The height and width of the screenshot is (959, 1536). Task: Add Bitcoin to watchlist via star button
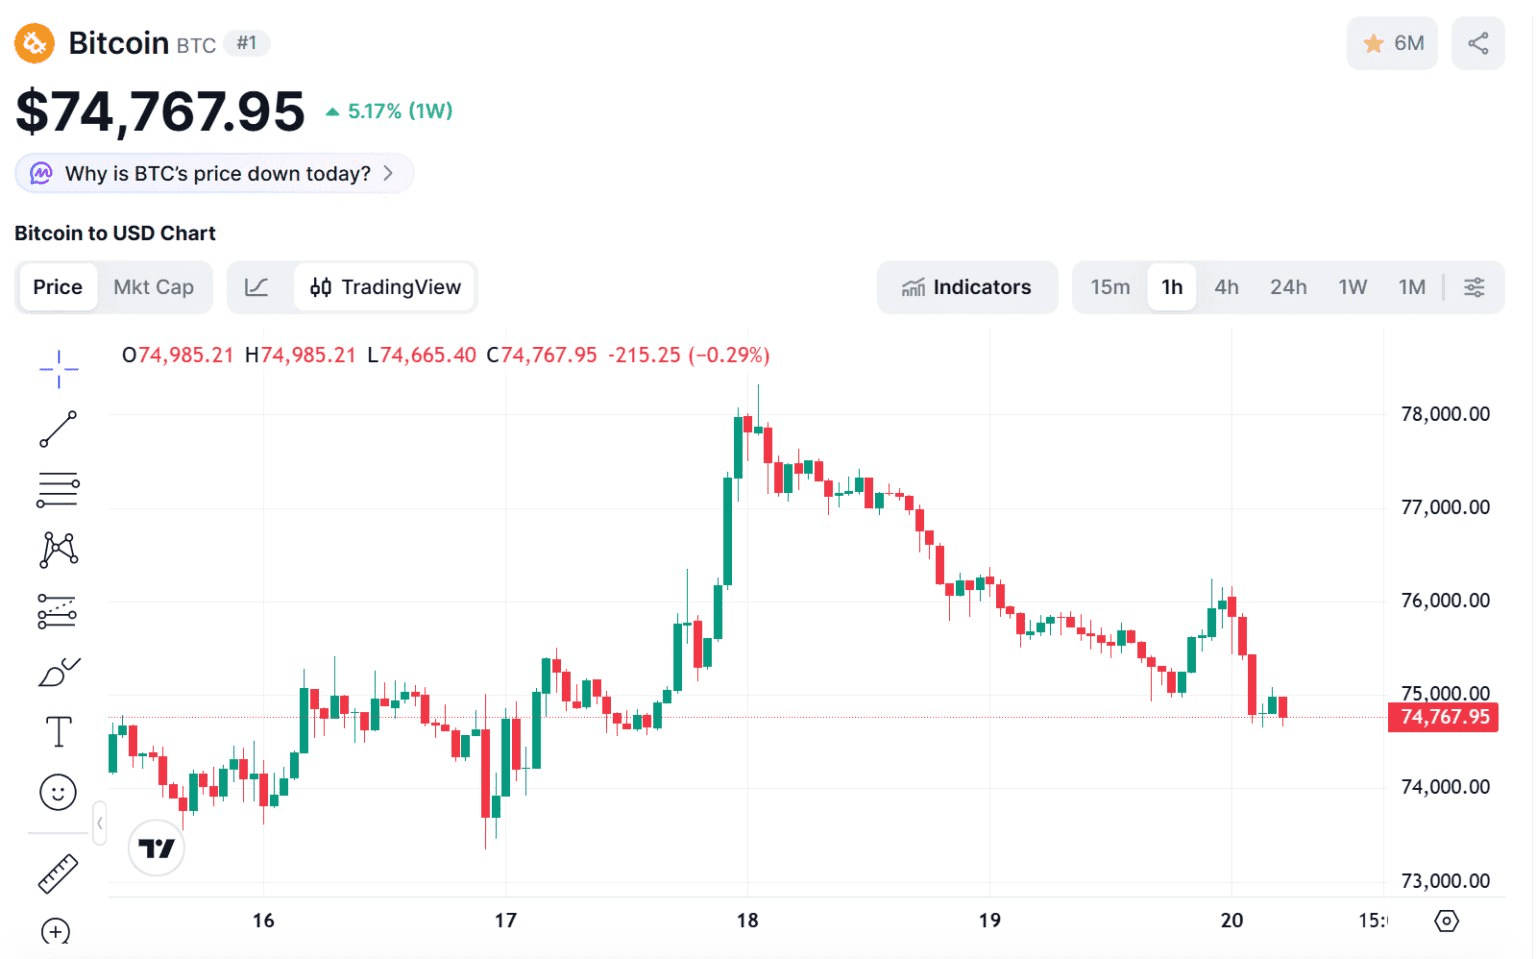(x=1391, y=43)
